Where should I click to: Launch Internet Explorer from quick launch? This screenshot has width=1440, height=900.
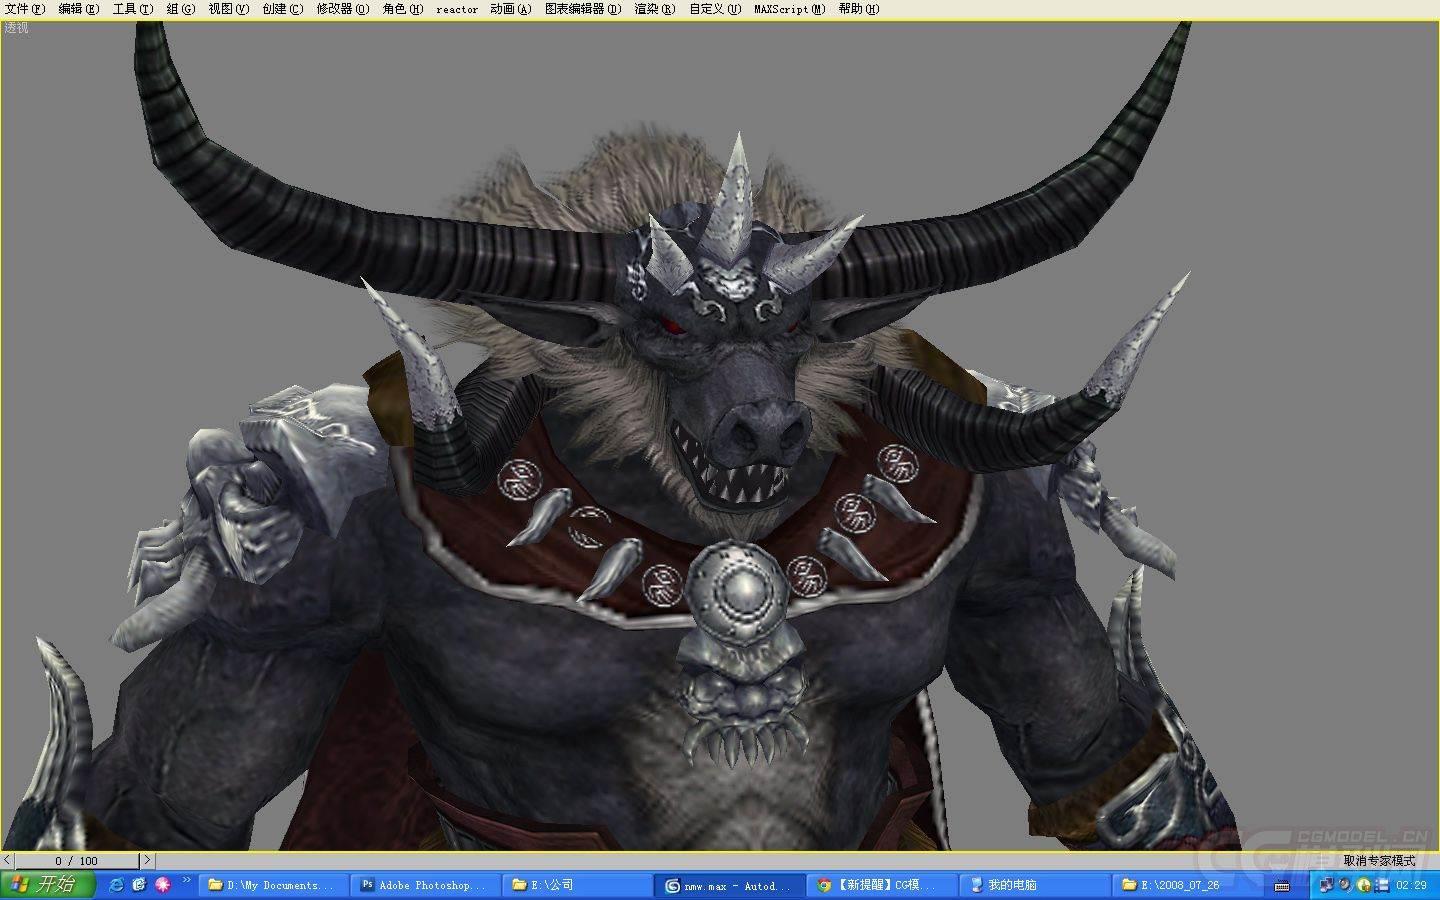click(x=117, y=885)
